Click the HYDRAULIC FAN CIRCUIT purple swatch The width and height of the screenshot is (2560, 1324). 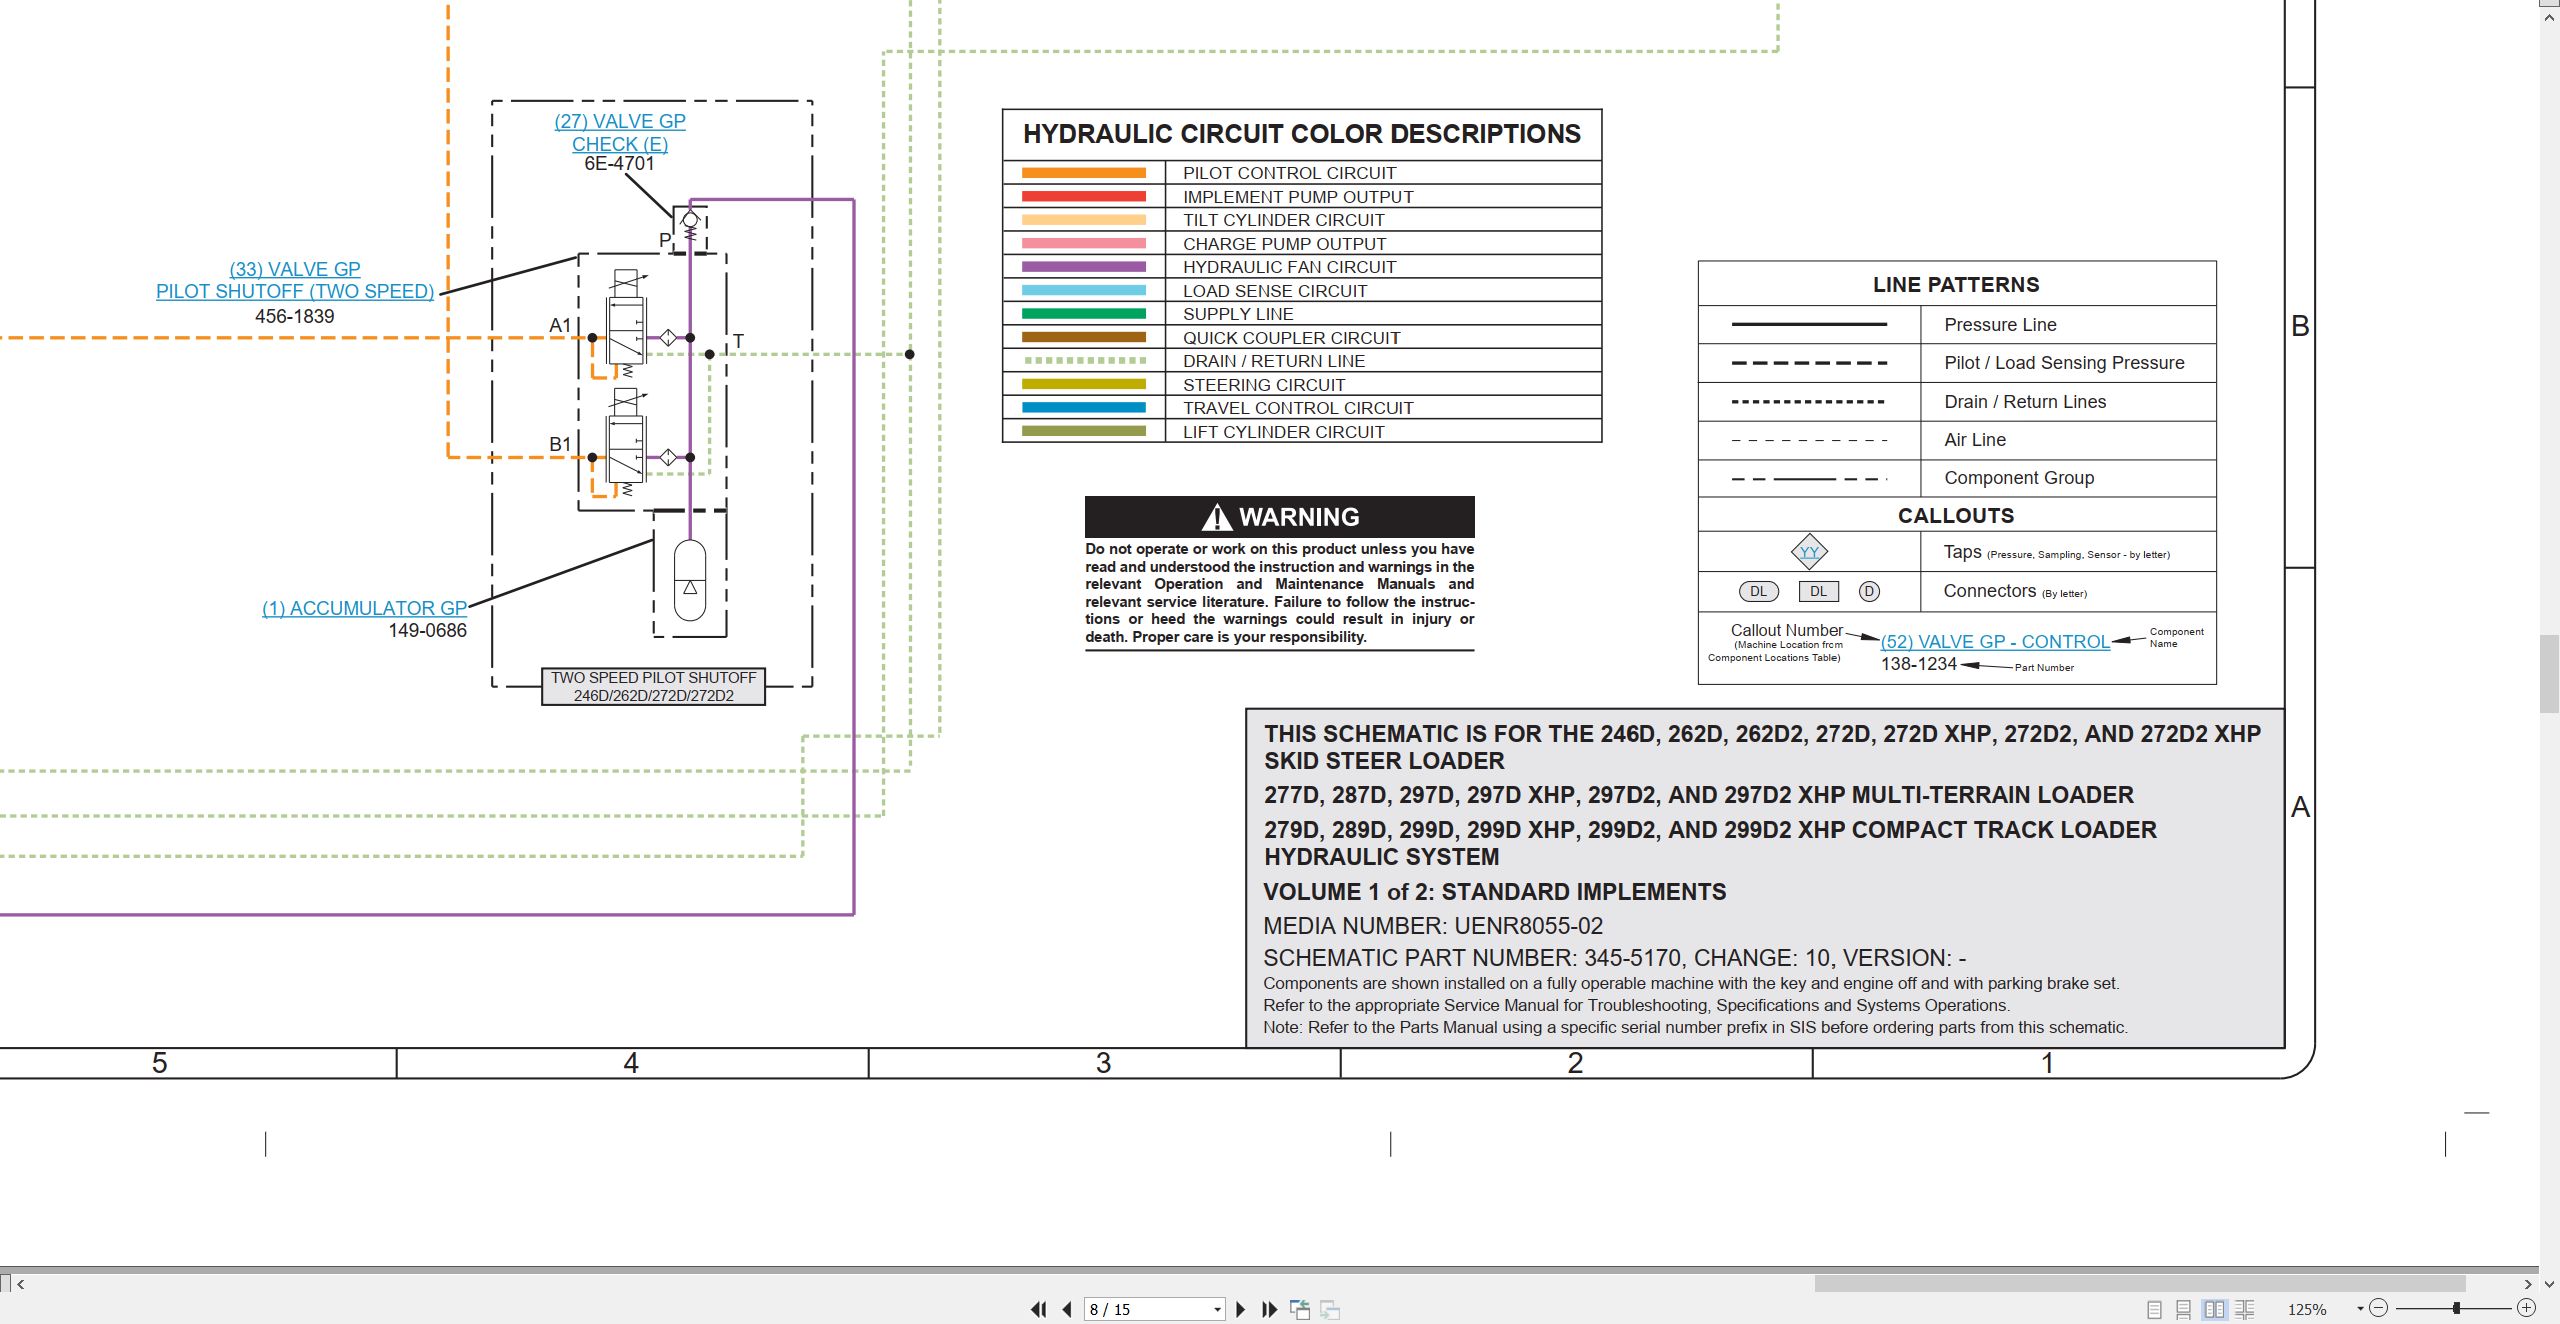1083,267
